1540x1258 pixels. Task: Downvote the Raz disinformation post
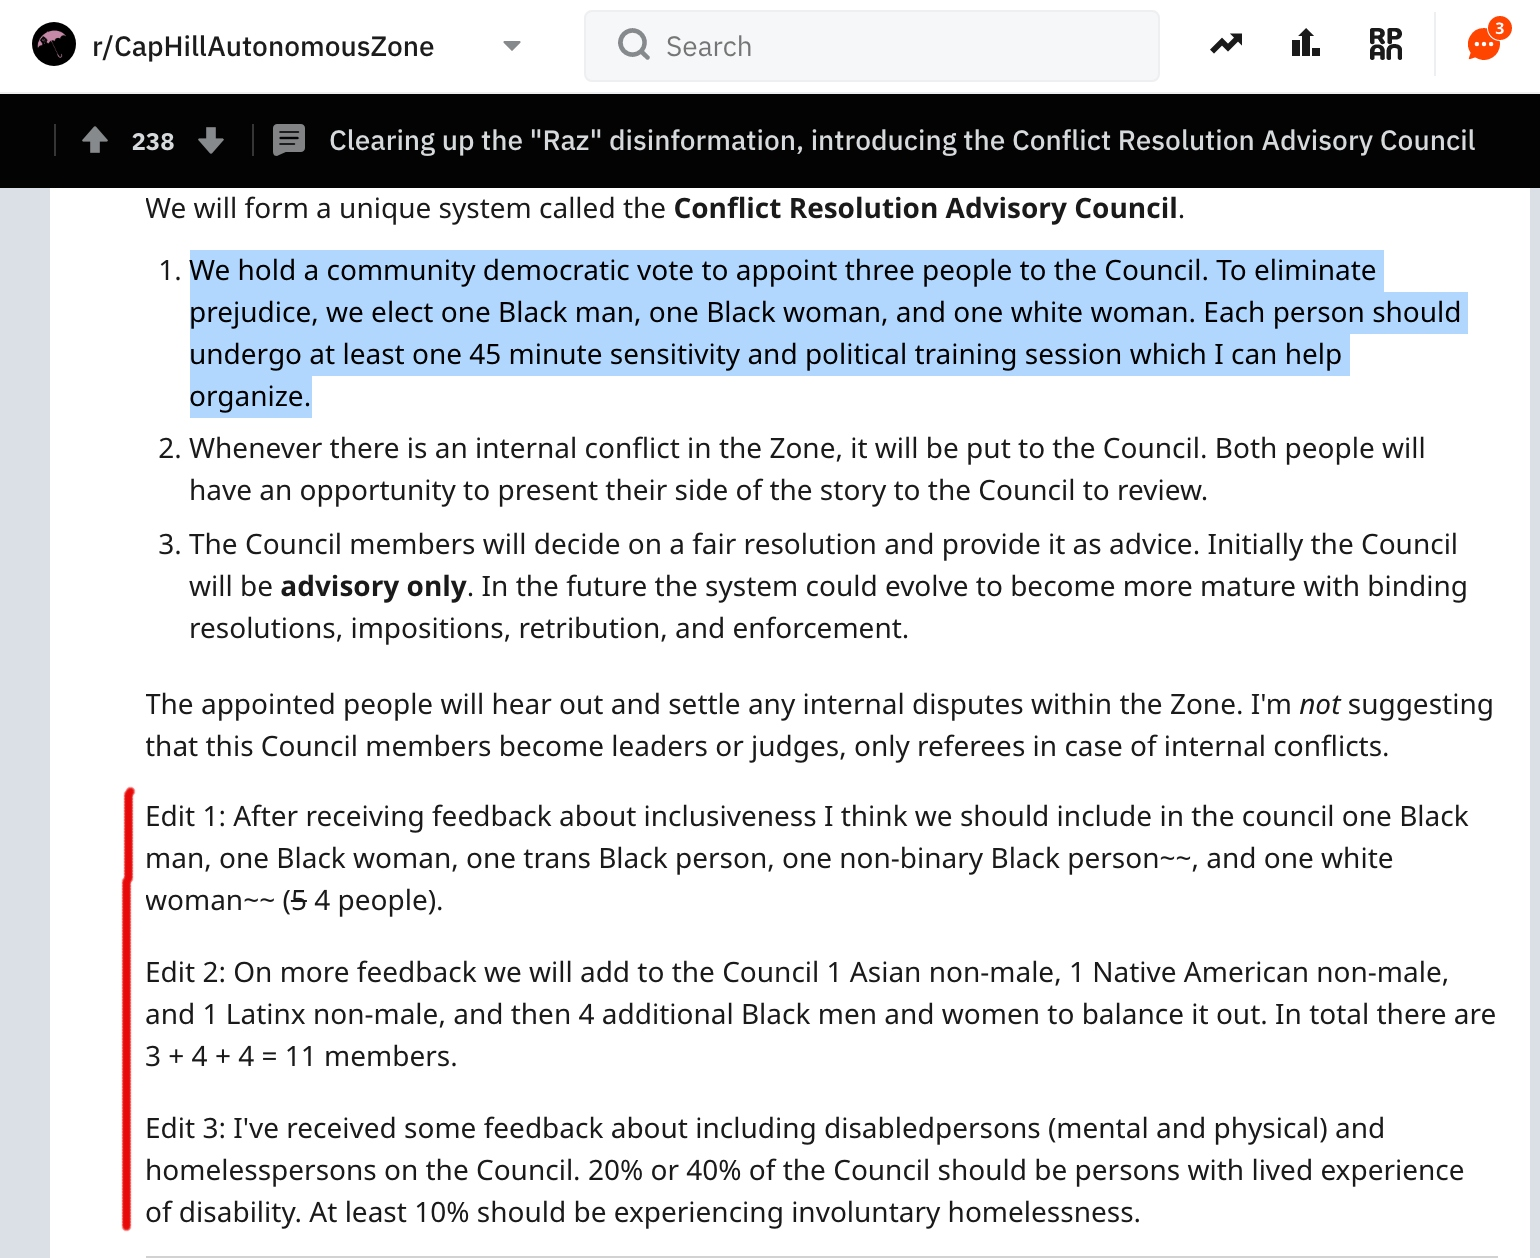(x=211, y=140)
